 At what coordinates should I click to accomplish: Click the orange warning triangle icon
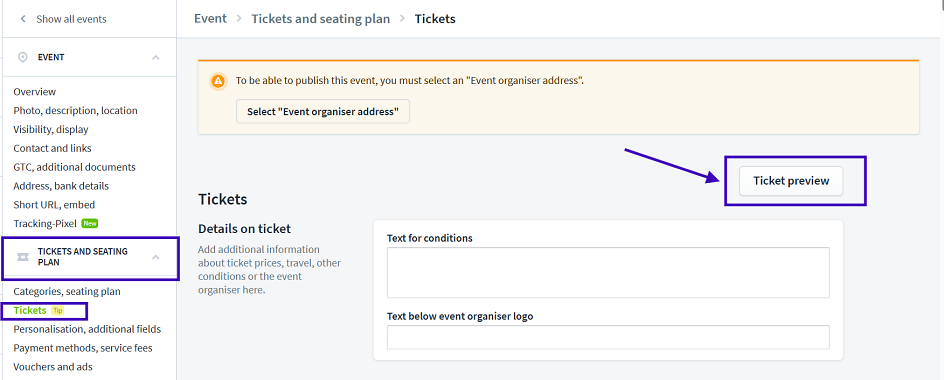click(x=218, y=80)
